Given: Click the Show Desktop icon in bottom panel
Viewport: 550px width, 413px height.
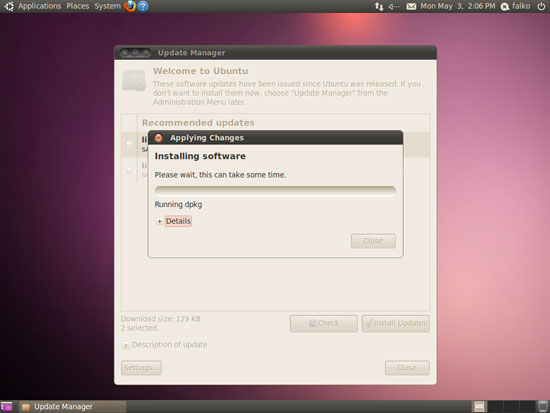Looking at the screenshot, I should pos(6,407).
